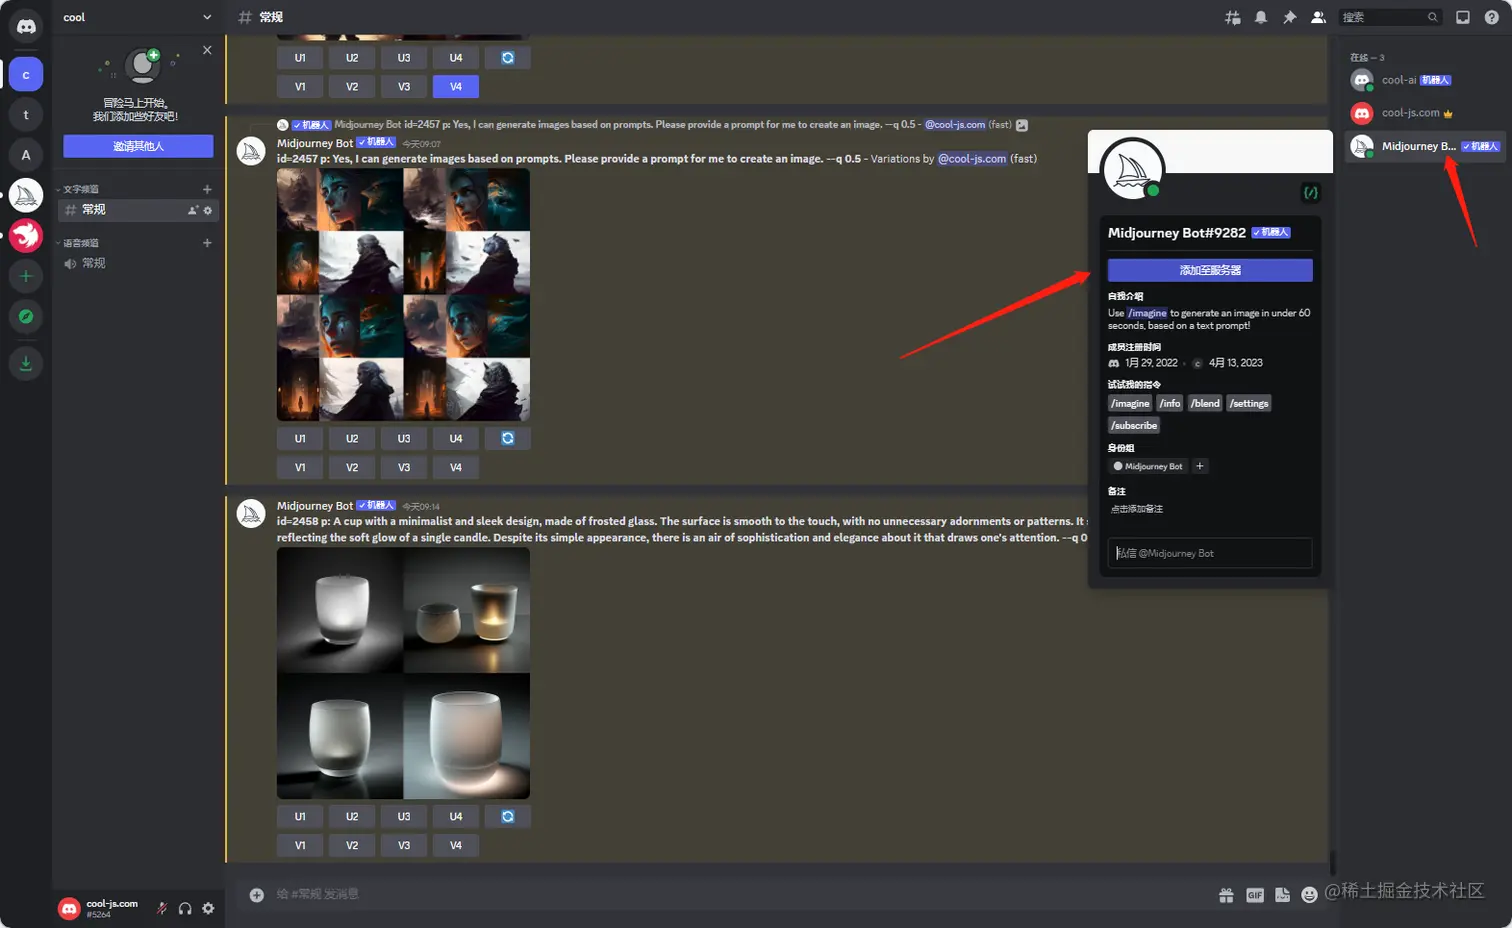This screenshot has height=928, width=1512.
Task: Open the GIF picker button
Action: (x=1255, y=895)
